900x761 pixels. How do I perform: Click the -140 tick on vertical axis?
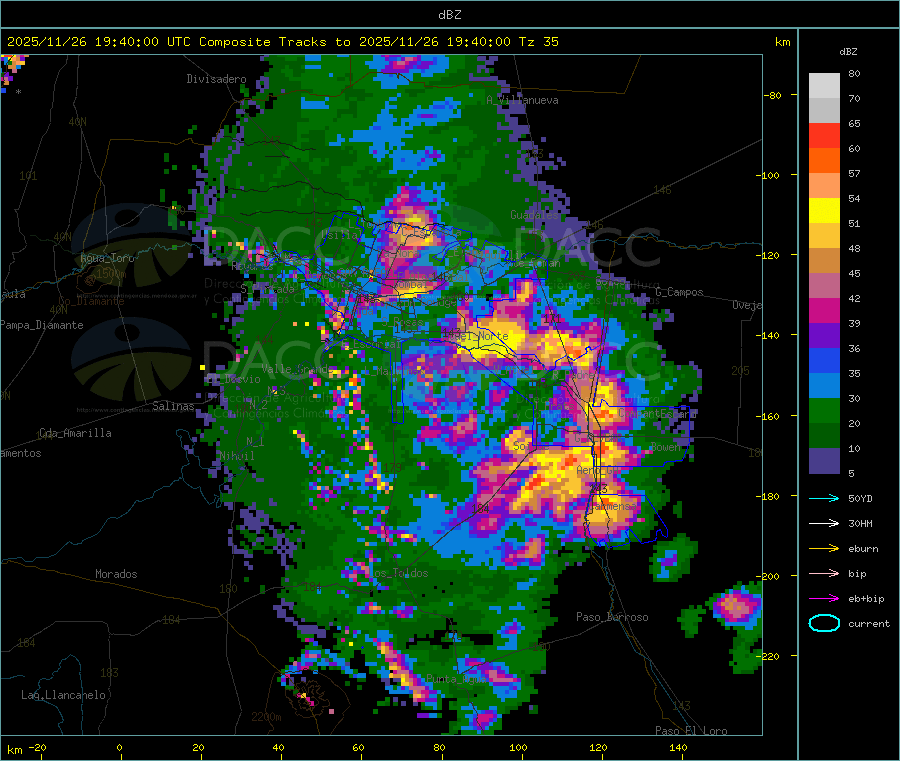point(770,335)
